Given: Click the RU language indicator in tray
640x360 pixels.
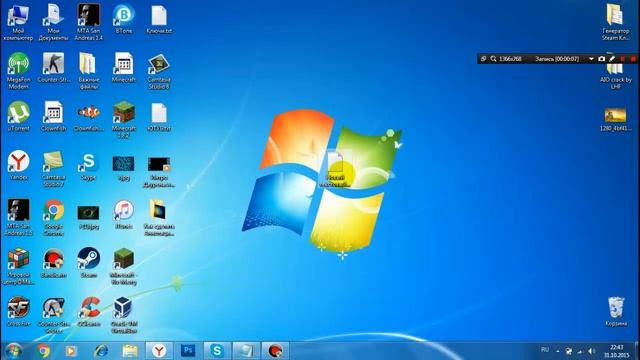Looking at the screenshot, I should pyautogui.click(x=545, y=350).
